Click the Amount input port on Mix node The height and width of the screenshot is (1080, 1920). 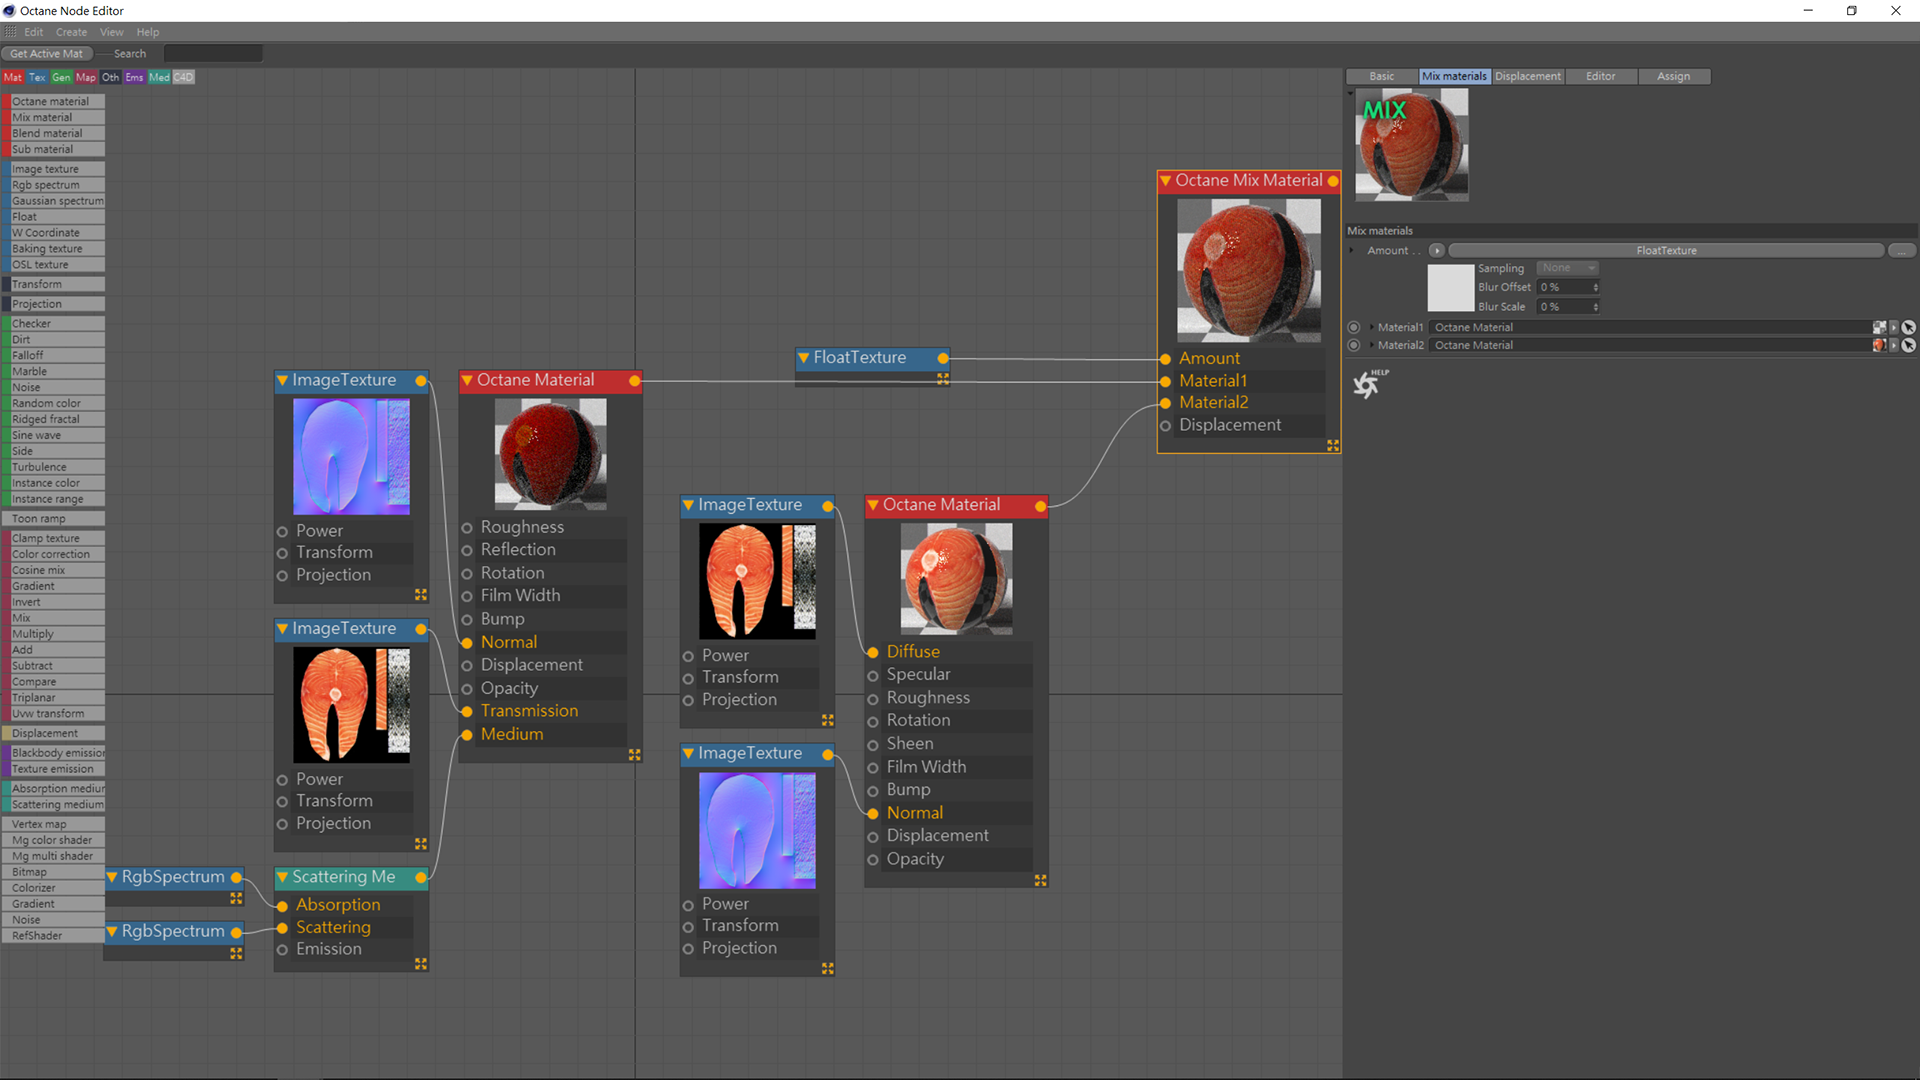point(1166,359)
